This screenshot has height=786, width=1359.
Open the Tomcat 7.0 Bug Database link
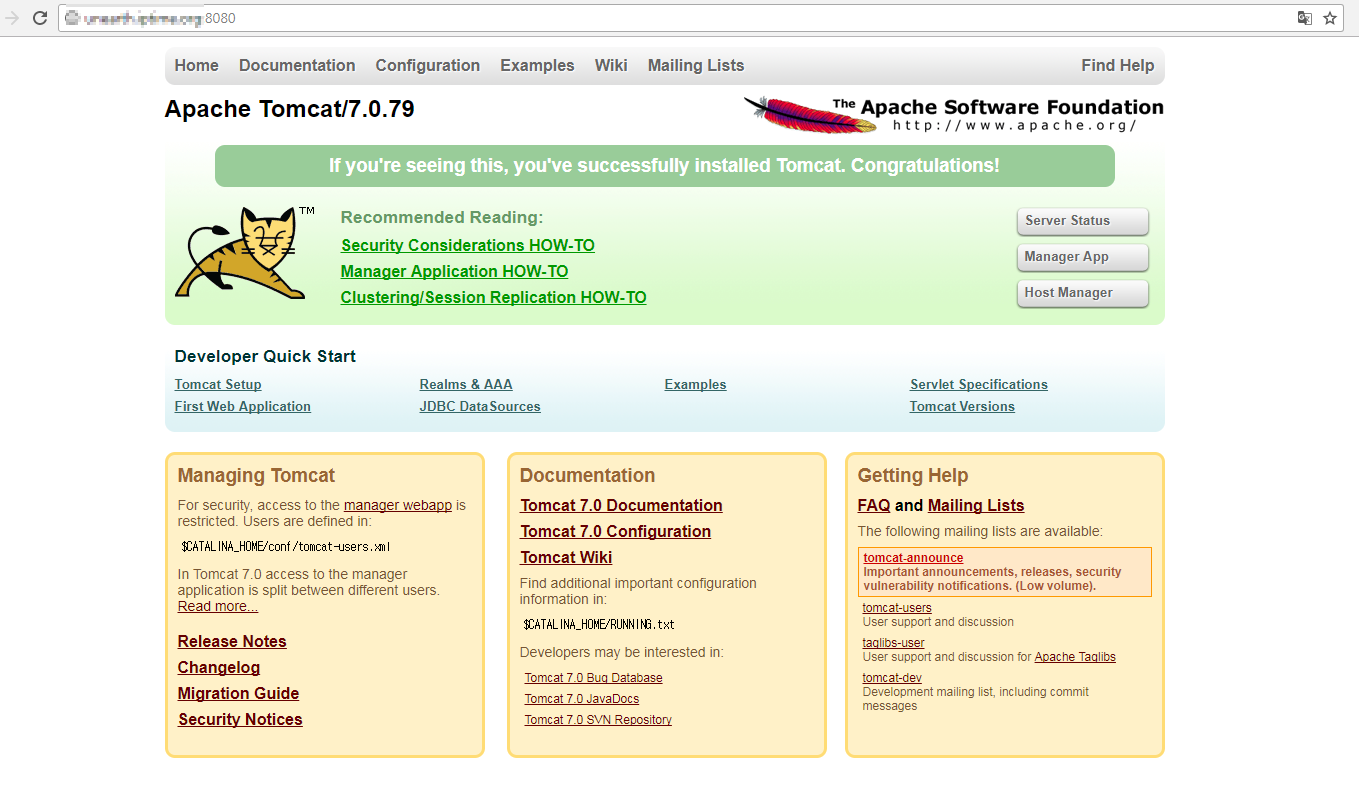tap(594, 678)
